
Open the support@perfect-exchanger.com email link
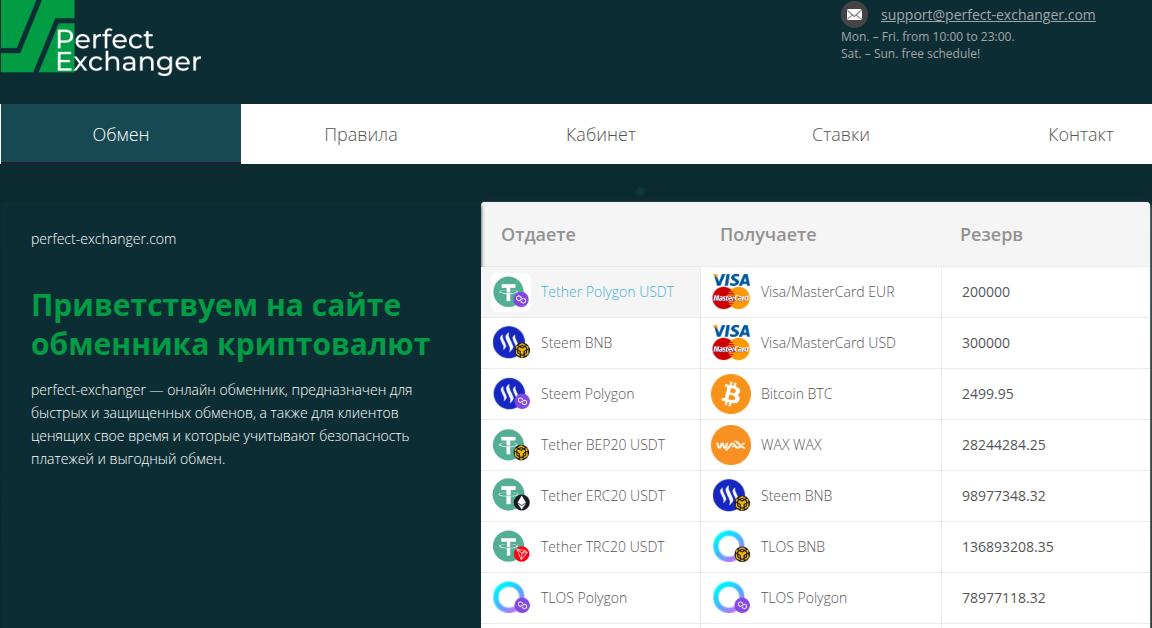[x=987, y=15]
